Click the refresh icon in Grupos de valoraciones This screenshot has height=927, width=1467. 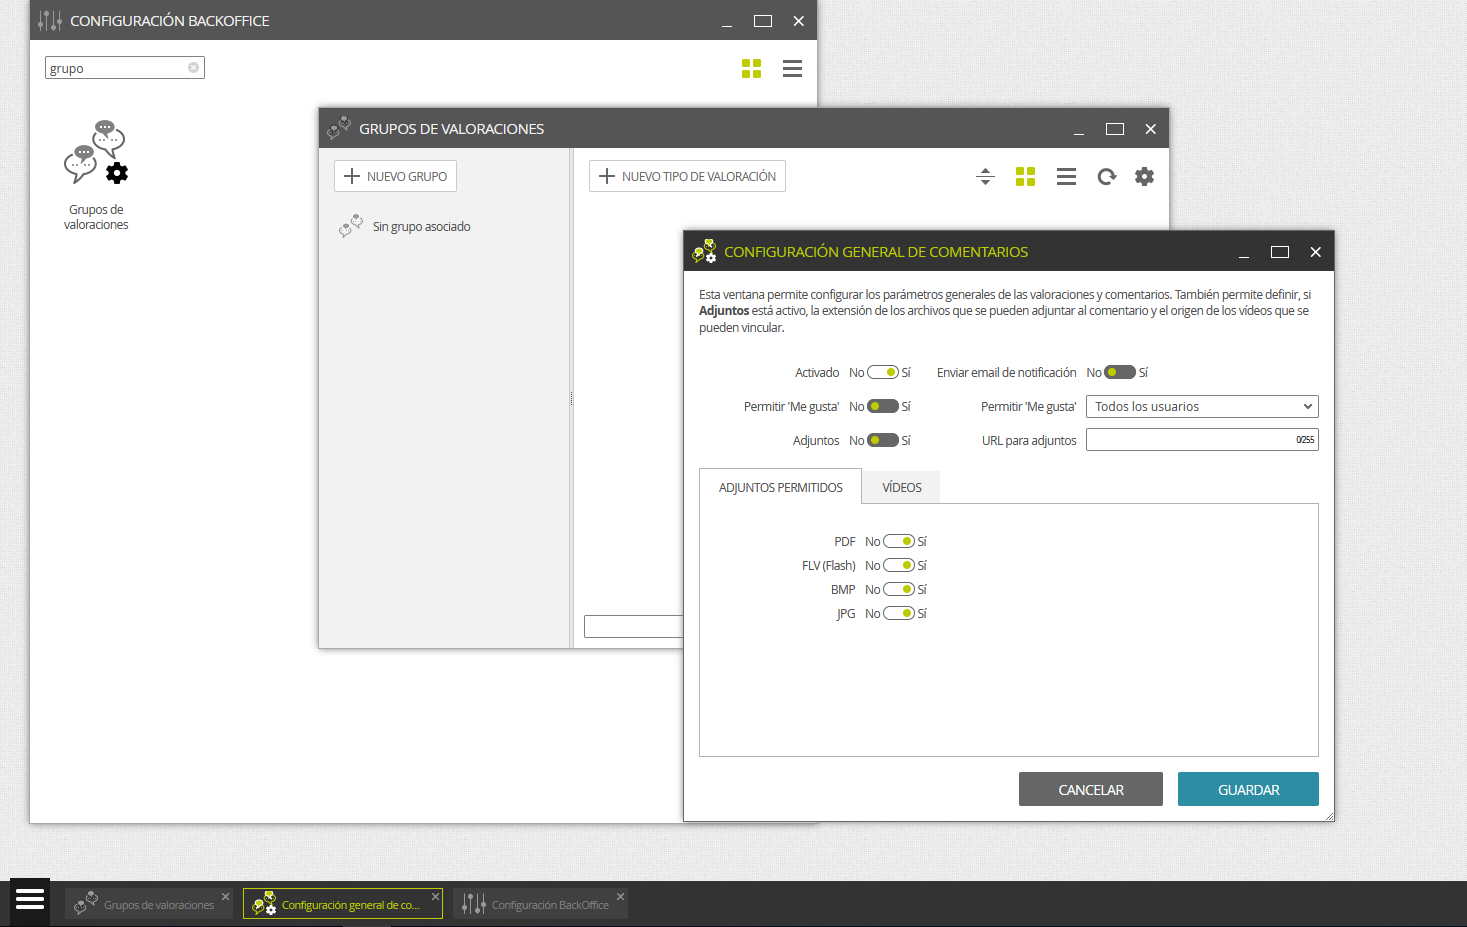pyautogui.click(x=1106, y=177)
